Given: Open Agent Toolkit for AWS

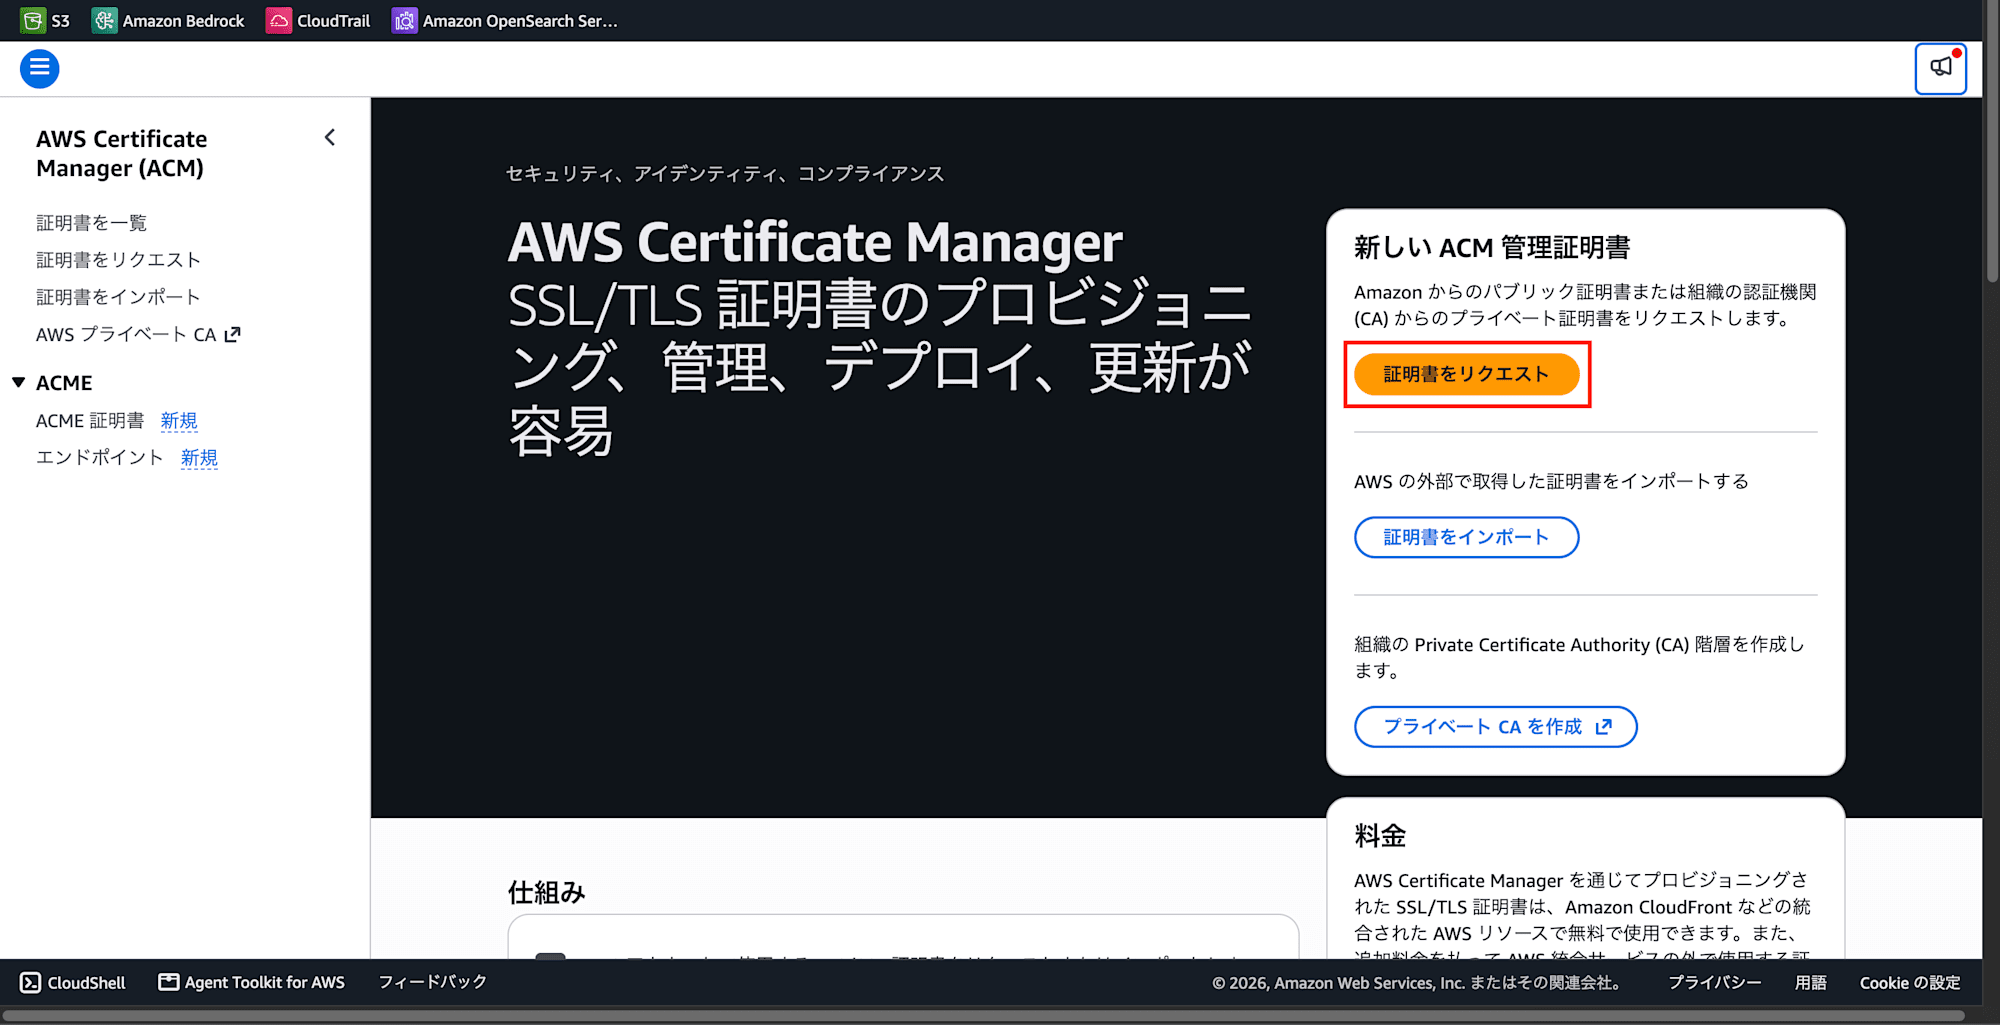Looking at the screenshot, I should pyautogui.click(x=251, y=982).
